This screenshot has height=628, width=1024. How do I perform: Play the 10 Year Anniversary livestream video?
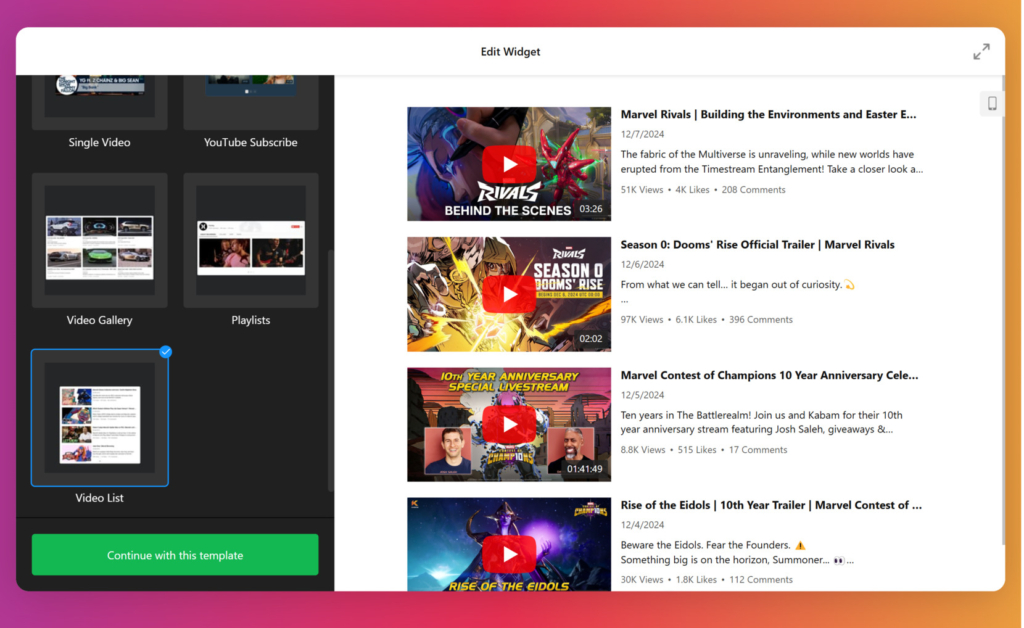click(508, 423)
